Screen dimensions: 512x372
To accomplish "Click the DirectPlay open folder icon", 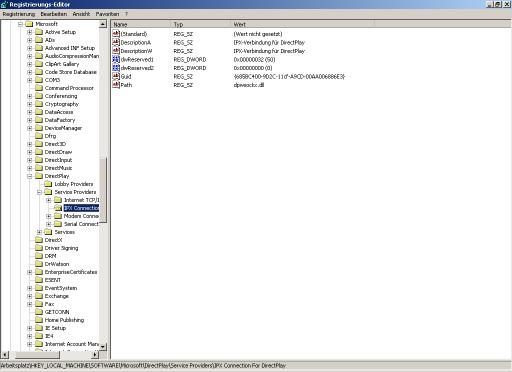I will [39, 176].
